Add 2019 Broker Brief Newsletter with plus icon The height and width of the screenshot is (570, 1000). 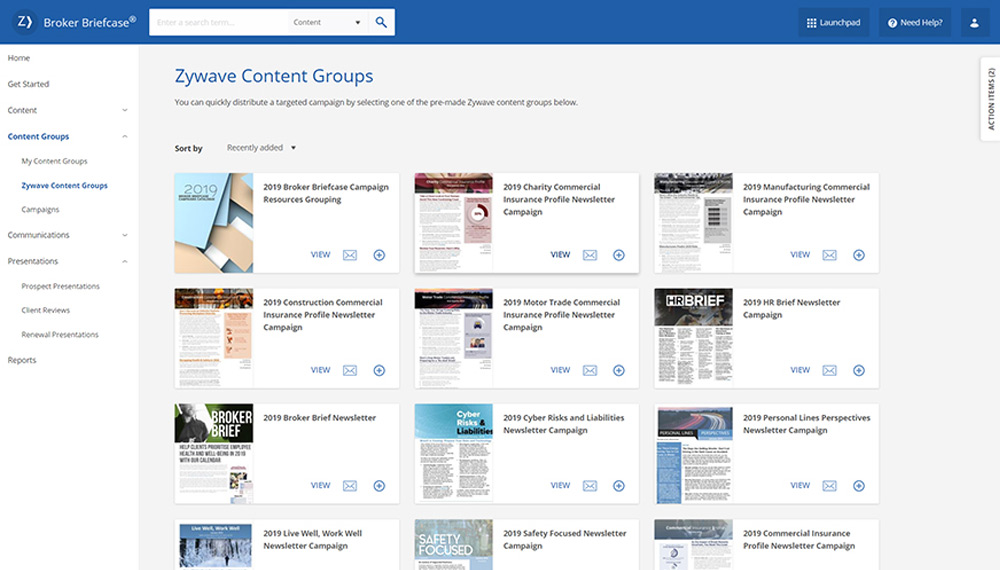[379, 486]
